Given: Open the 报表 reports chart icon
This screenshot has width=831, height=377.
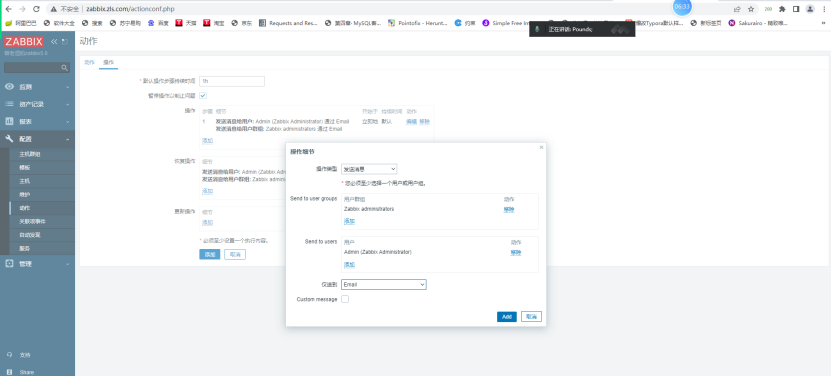Looking at the screenshot, I should [9, 121].
